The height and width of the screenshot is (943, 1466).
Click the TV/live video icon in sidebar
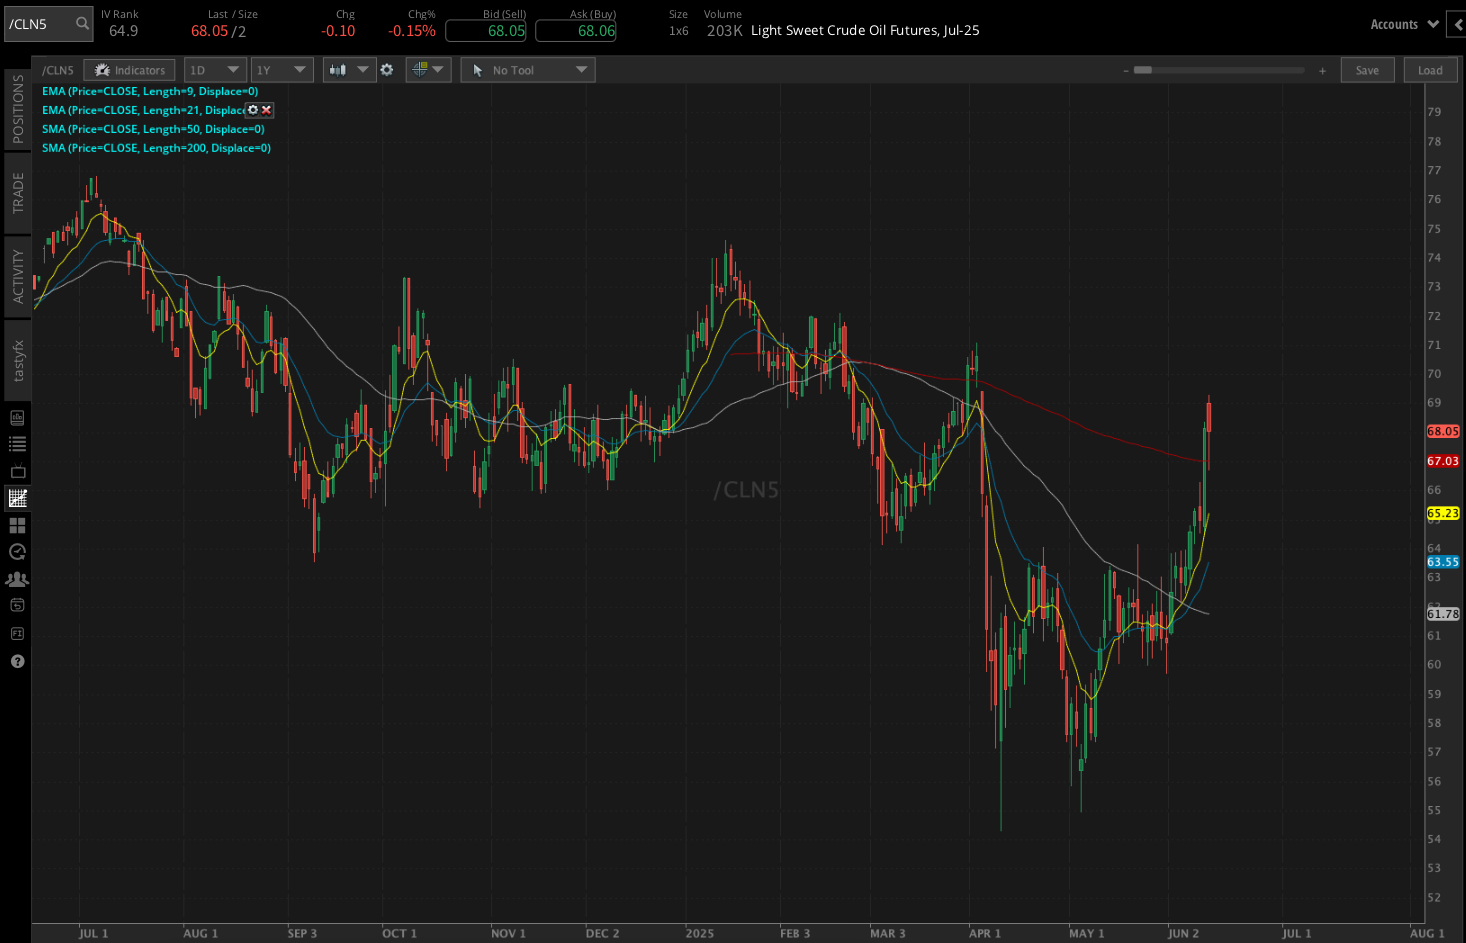16,471
